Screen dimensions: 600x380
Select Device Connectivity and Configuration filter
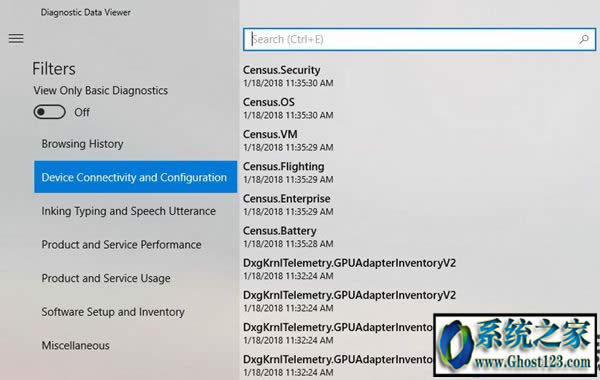[x=135, y=177]
